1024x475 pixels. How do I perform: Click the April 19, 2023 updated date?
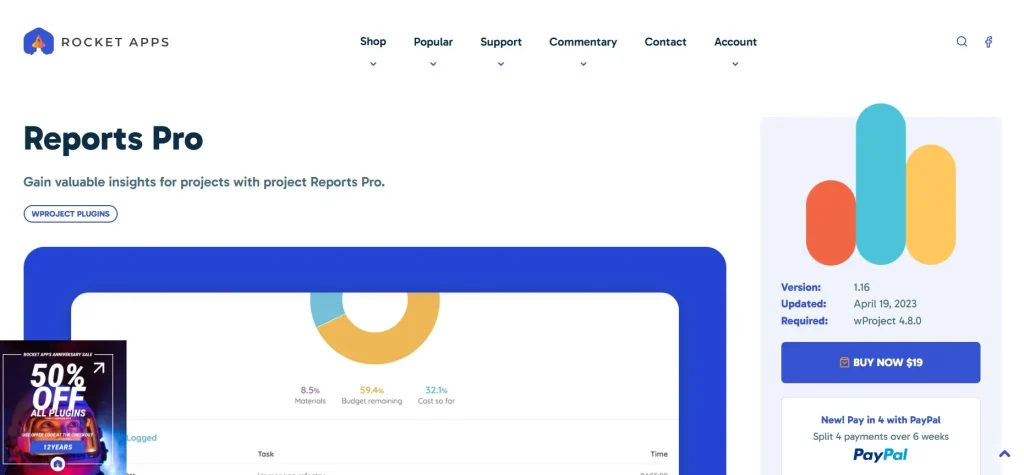[x=885, y=304]
